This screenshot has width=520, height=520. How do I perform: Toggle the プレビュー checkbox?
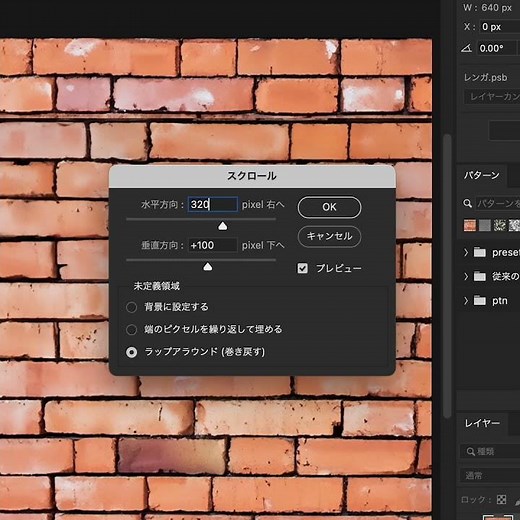click(x=302, y=268)
